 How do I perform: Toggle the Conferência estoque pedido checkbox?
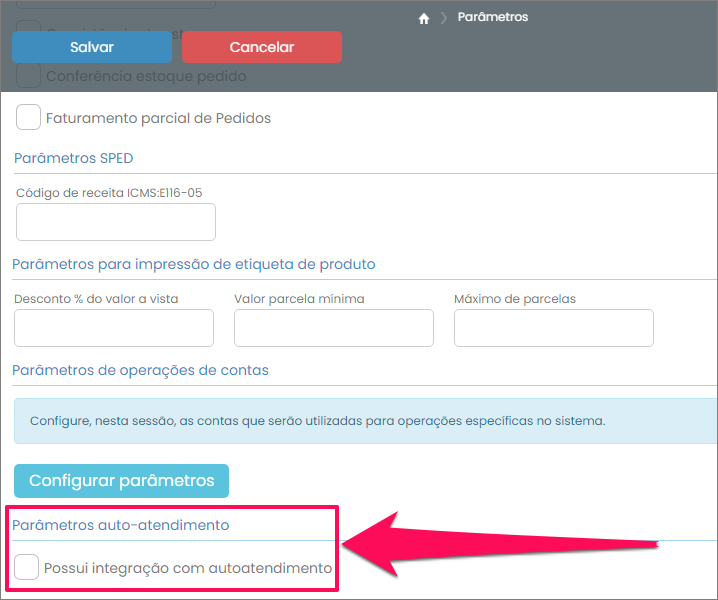[29, 76]
